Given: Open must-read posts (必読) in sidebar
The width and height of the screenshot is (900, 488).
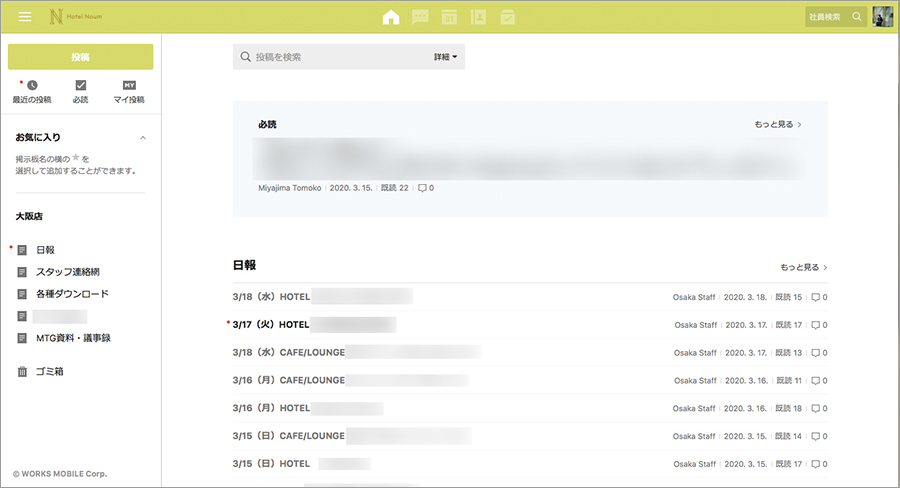Looking at the screenshot, I should 81,92.
